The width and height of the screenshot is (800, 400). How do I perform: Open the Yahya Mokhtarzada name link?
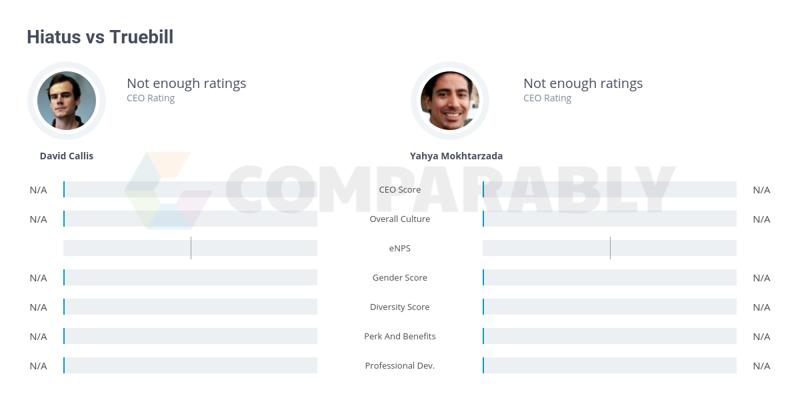456,156
